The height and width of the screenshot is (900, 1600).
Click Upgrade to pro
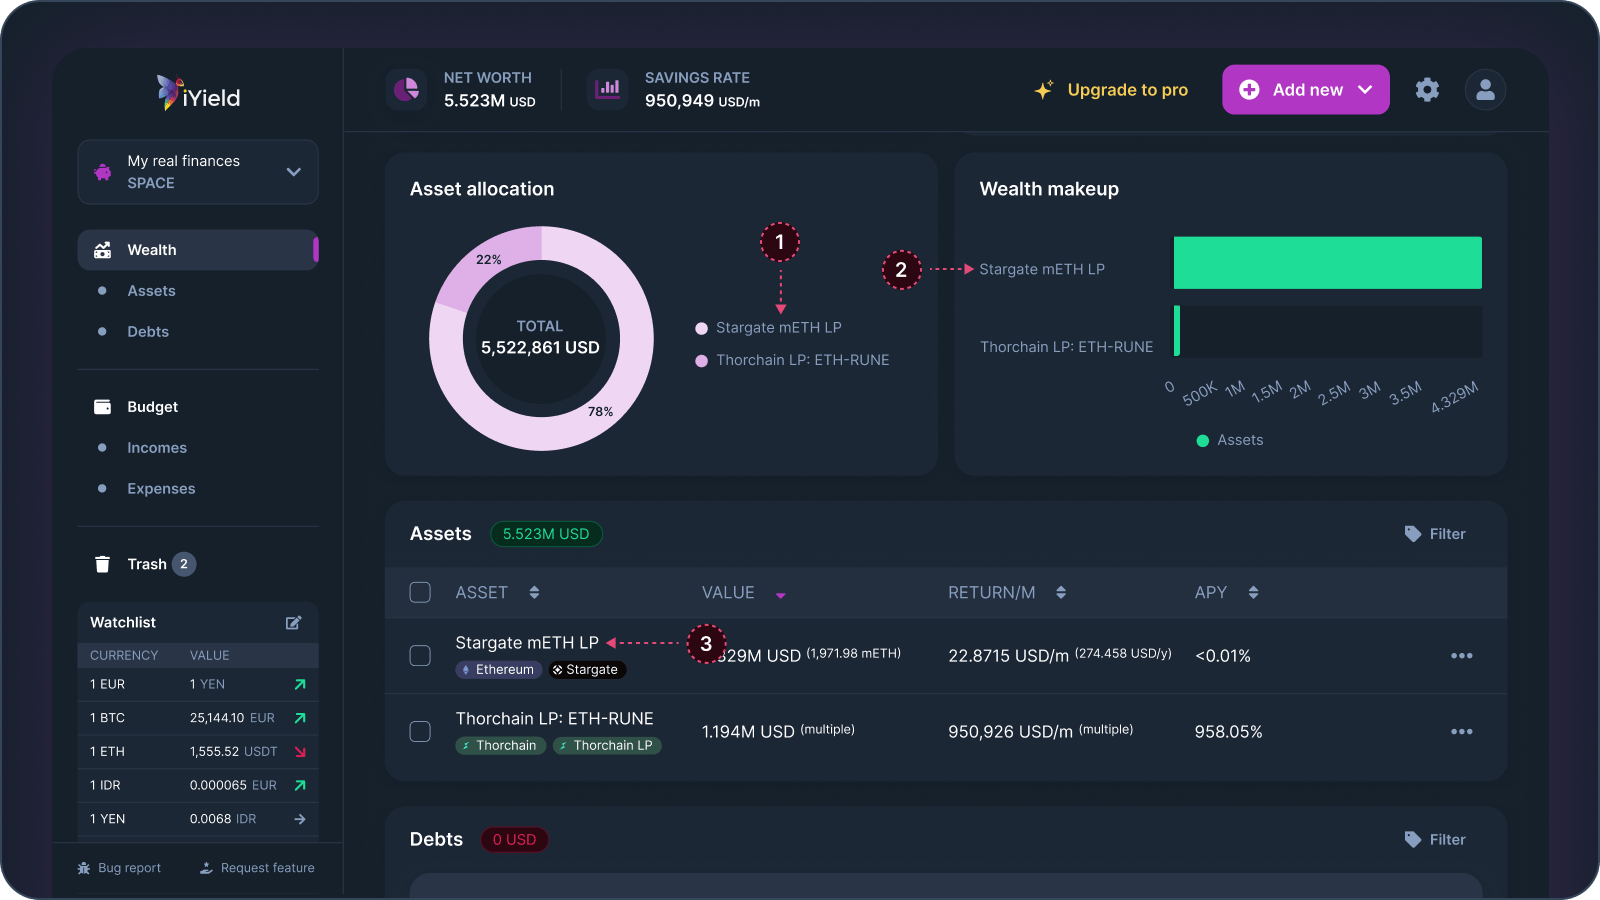[x=1127, y=89]
